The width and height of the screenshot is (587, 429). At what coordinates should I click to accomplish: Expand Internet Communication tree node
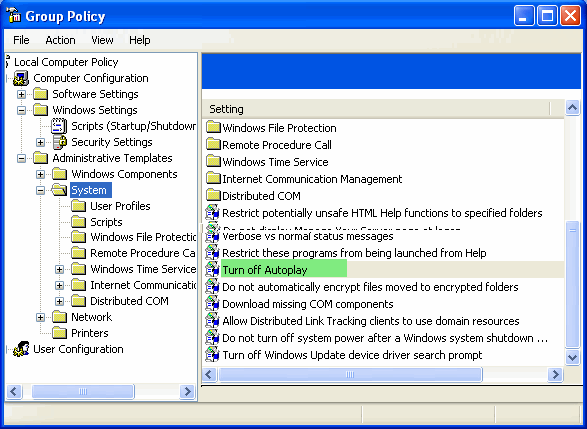click(59, 286)
